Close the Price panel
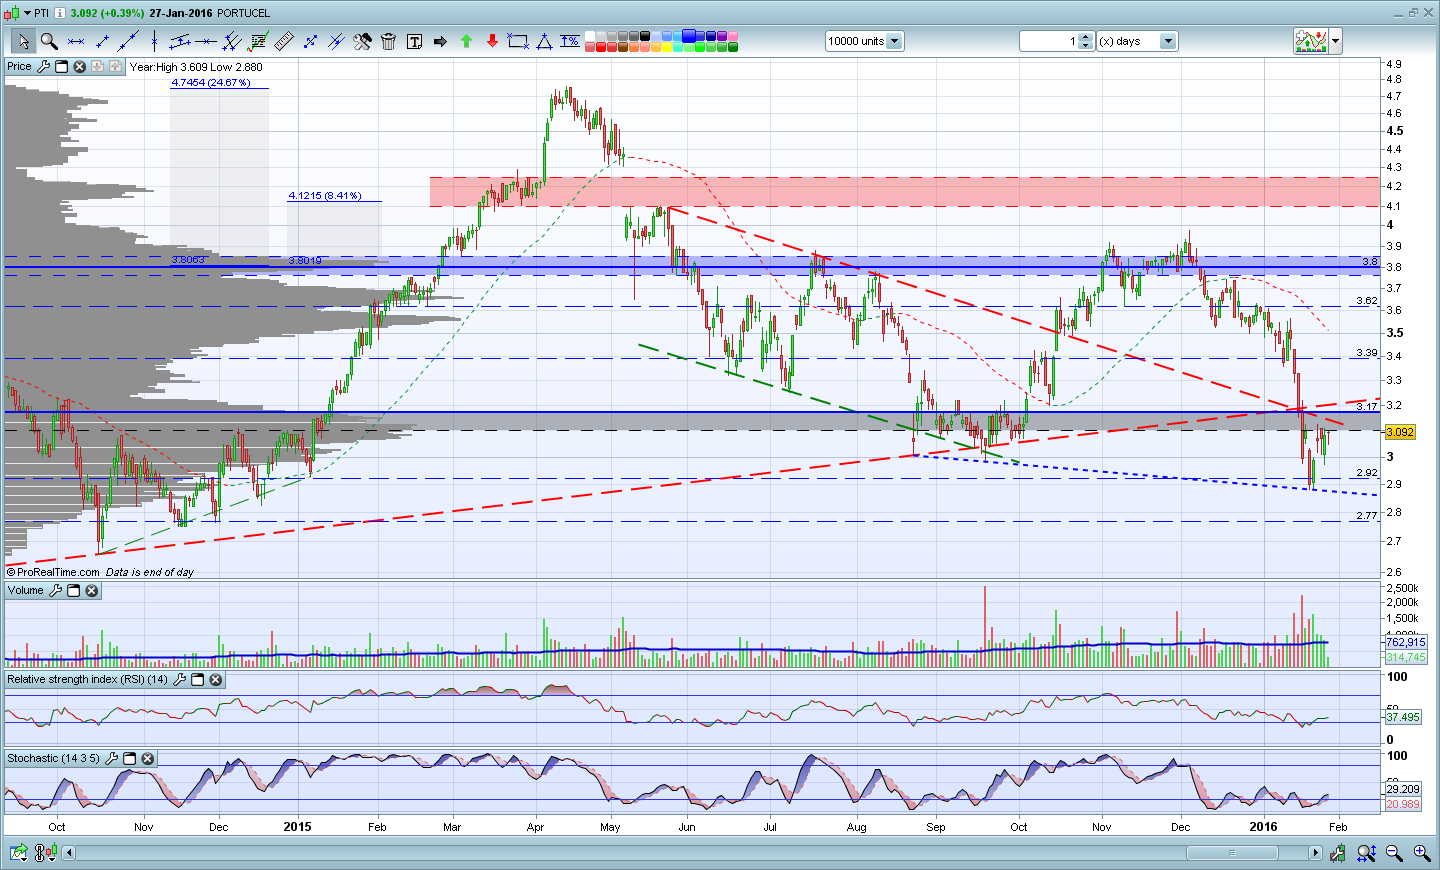This screenshot has width=1440, height=870. 79,67
